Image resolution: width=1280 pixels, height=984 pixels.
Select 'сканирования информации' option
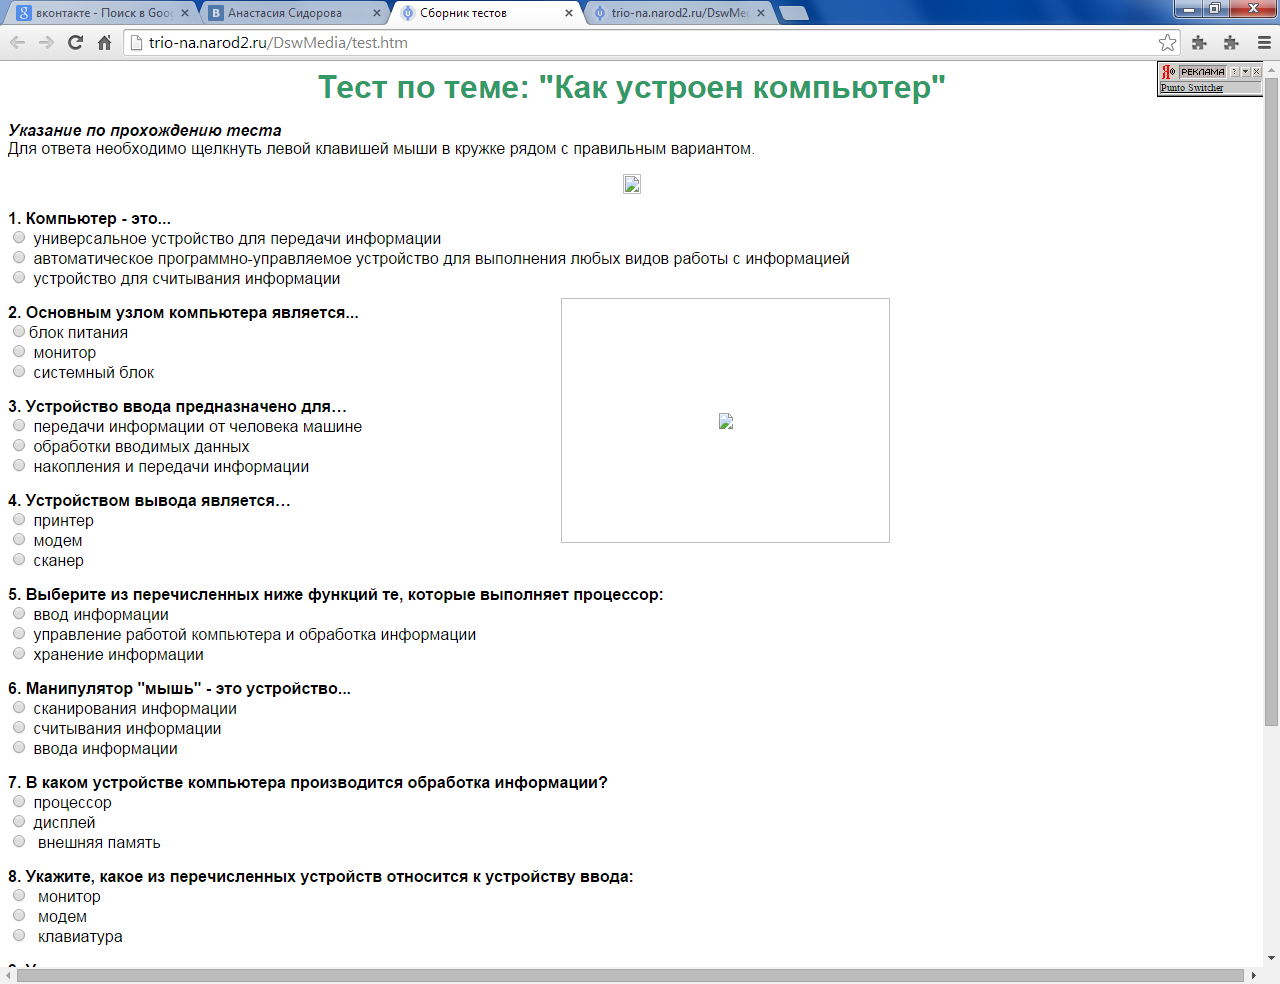pos(19,707)
